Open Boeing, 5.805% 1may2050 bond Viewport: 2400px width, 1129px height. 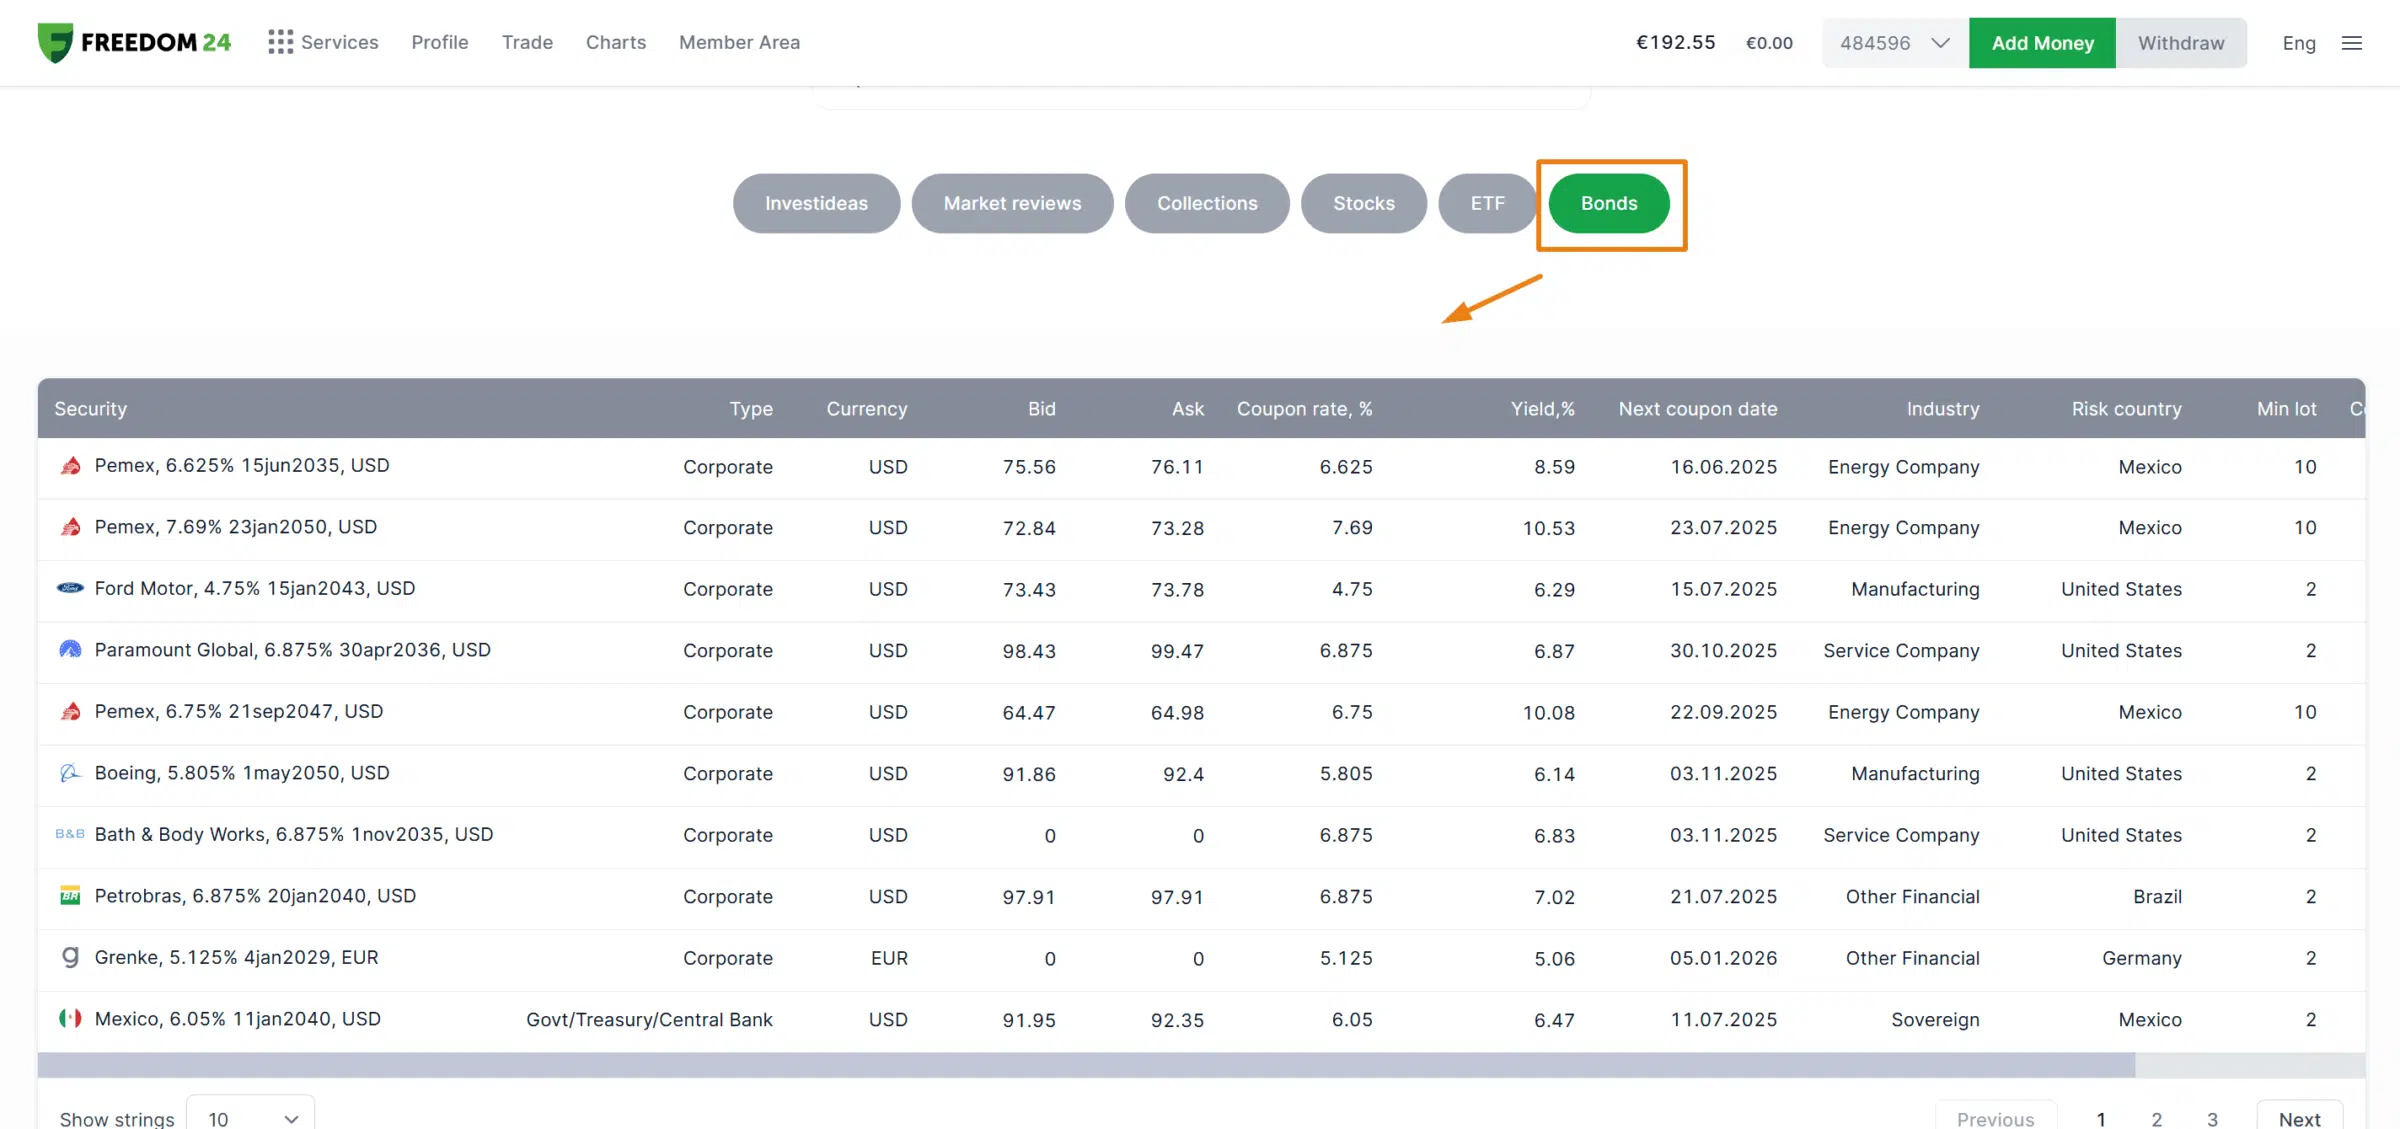(242, 772)
